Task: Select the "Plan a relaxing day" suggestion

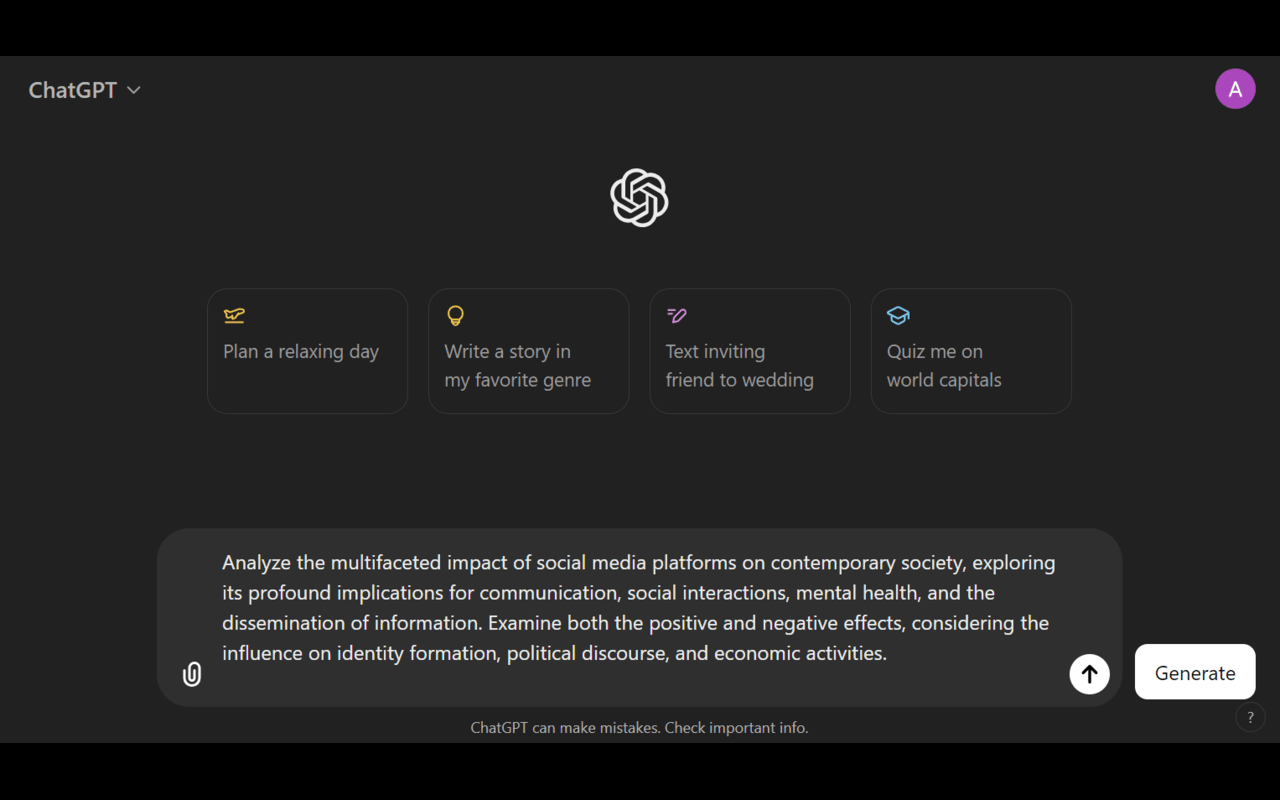Action: (307, 351)
